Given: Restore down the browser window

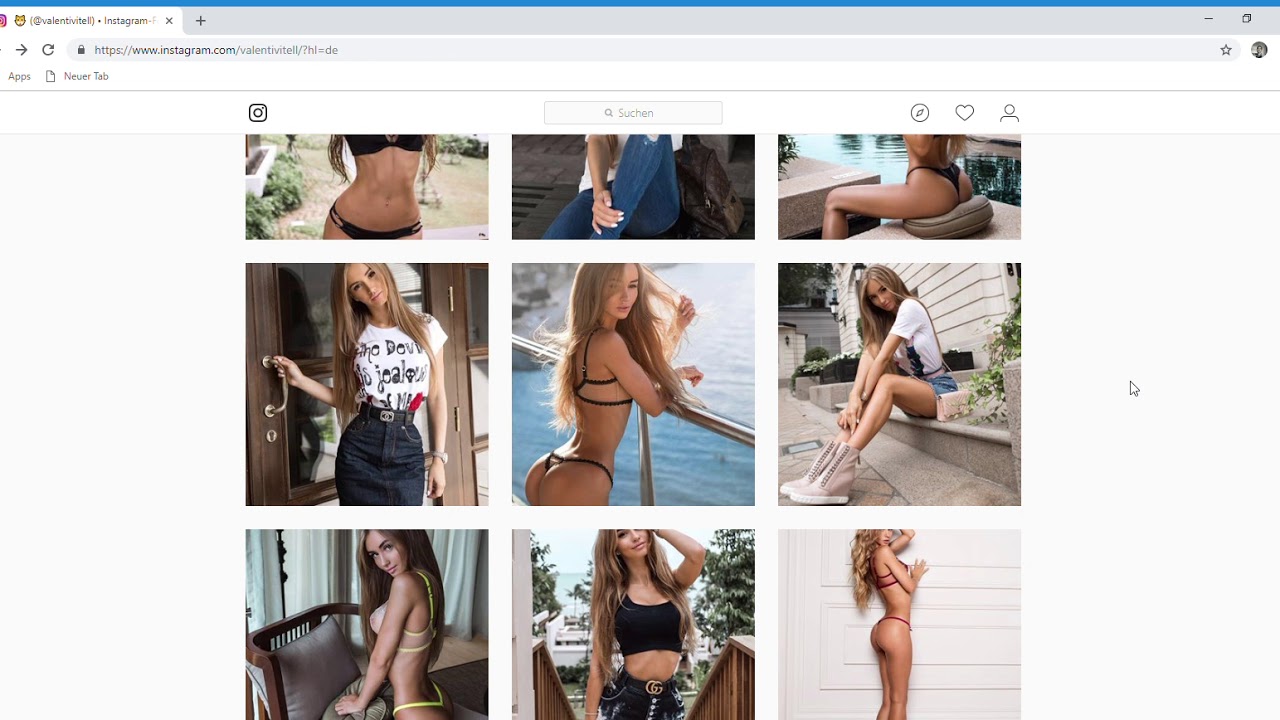Looking at the screenshot, I should coord(1246,19).
